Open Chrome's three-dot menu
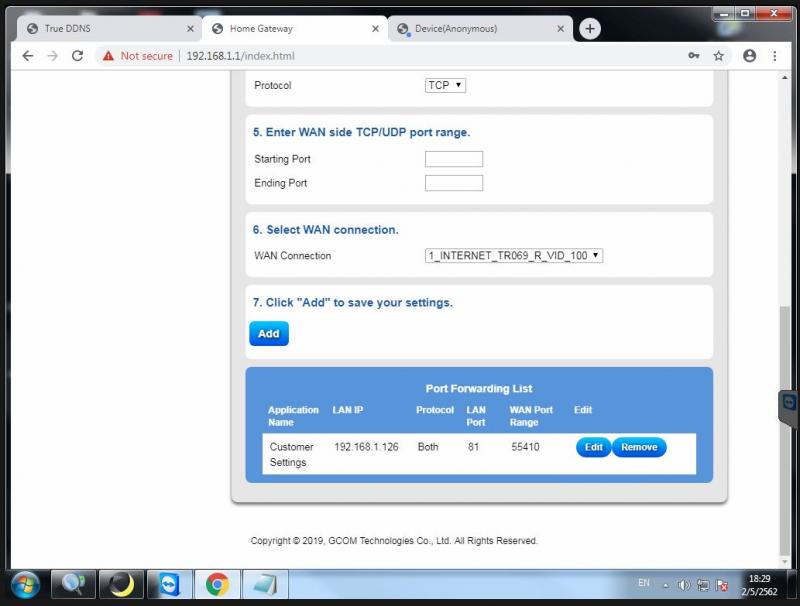Screen dimensions: 800x606 (774, 56)
